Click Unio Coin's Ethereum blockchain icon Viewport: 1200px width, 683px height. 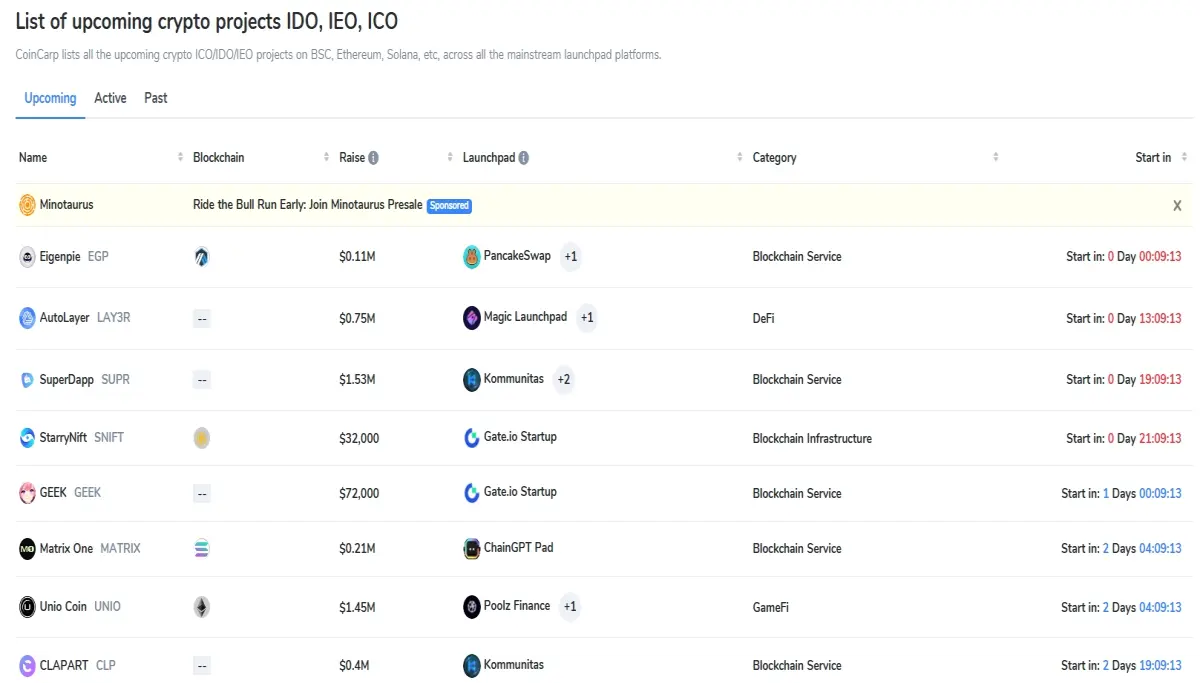202,607
